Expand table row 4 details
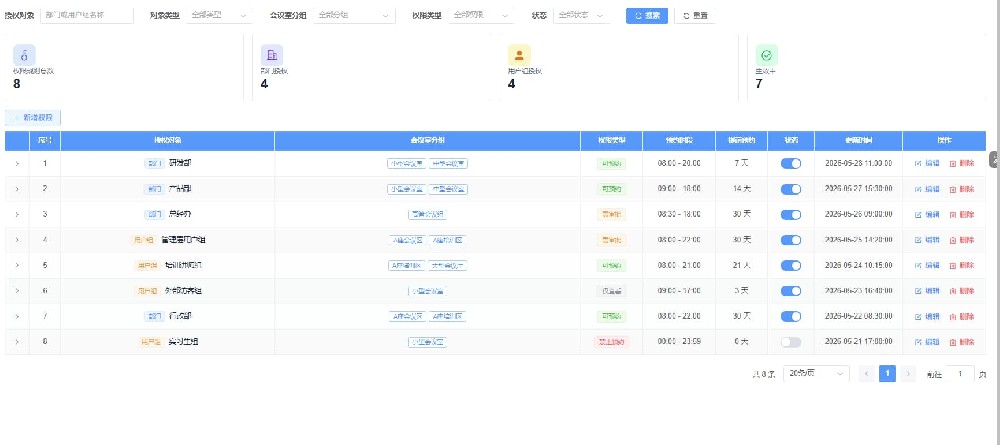The height and width of the screenshot is (445, 1000). [x=17, y=240]
